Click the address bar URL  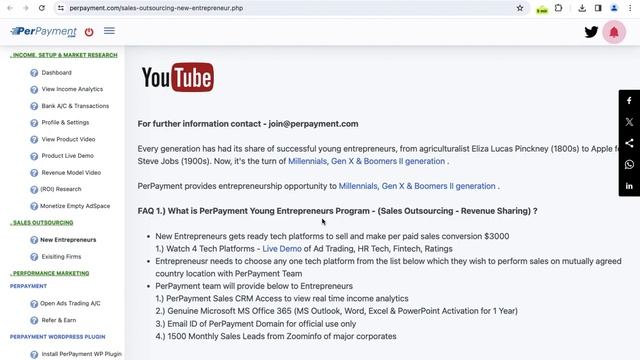coord(156,8)
